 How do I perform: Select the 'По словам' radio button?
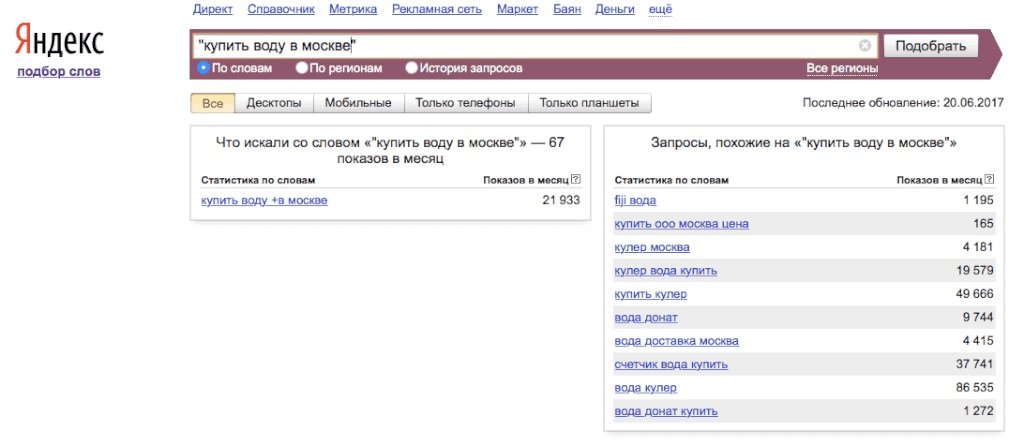click(x=203, y=68)
